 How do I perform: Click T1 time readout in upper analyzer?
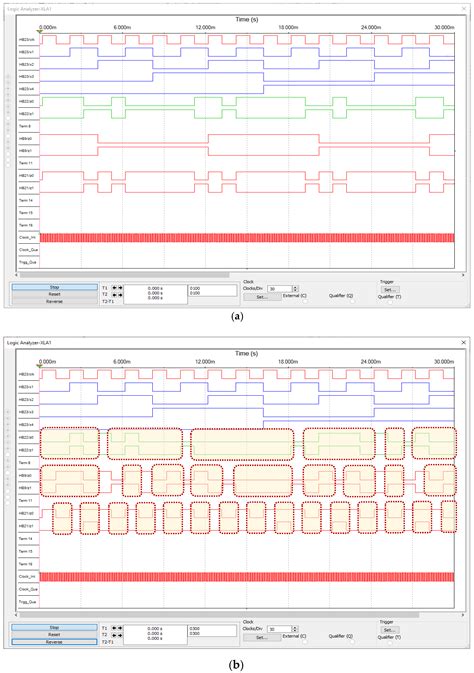click(x=155, y=288)
